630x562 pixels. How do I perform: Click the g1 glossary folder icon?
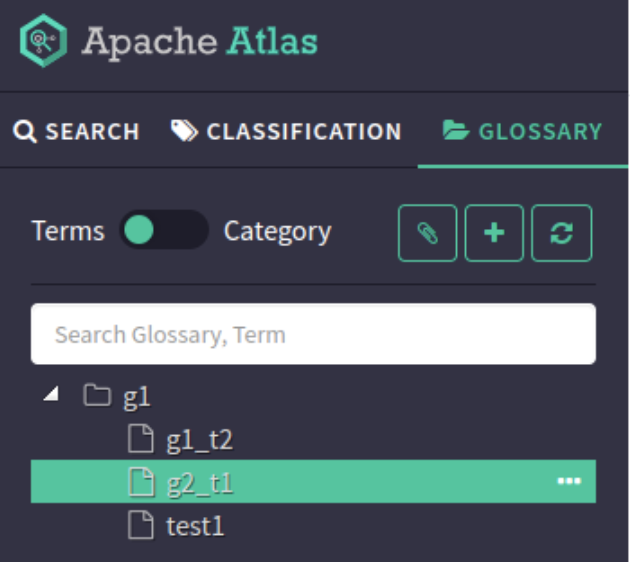coord(97,397)
